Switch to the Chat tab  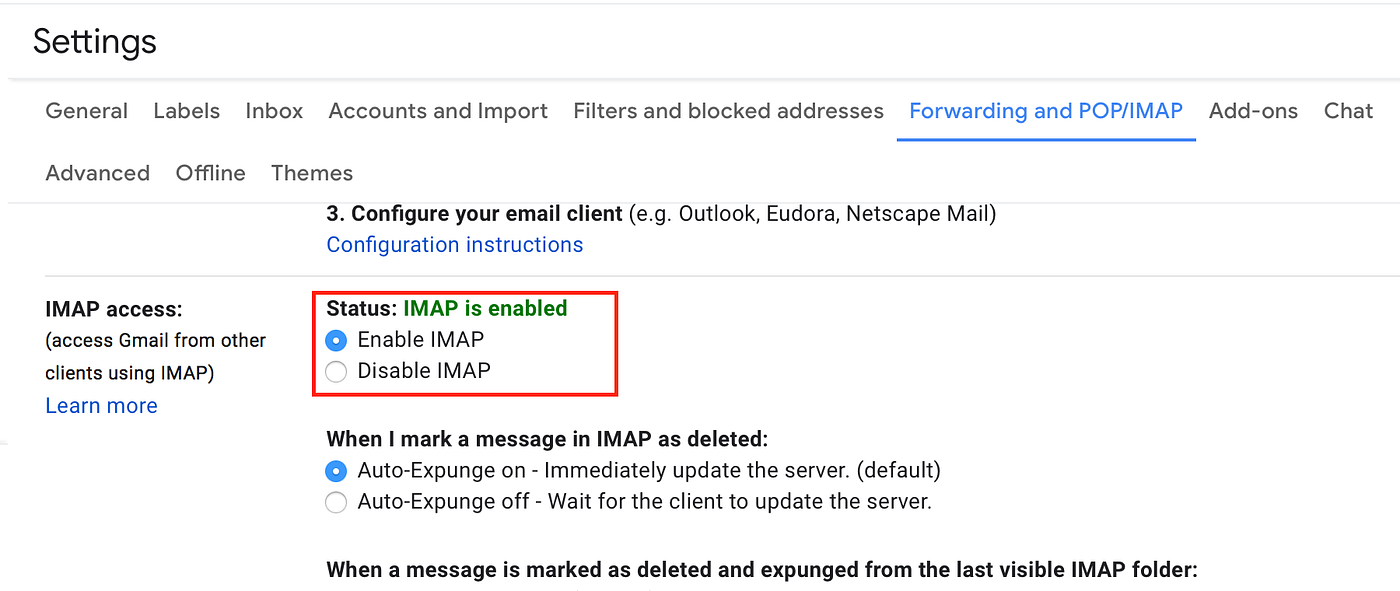pos(1348,111)
